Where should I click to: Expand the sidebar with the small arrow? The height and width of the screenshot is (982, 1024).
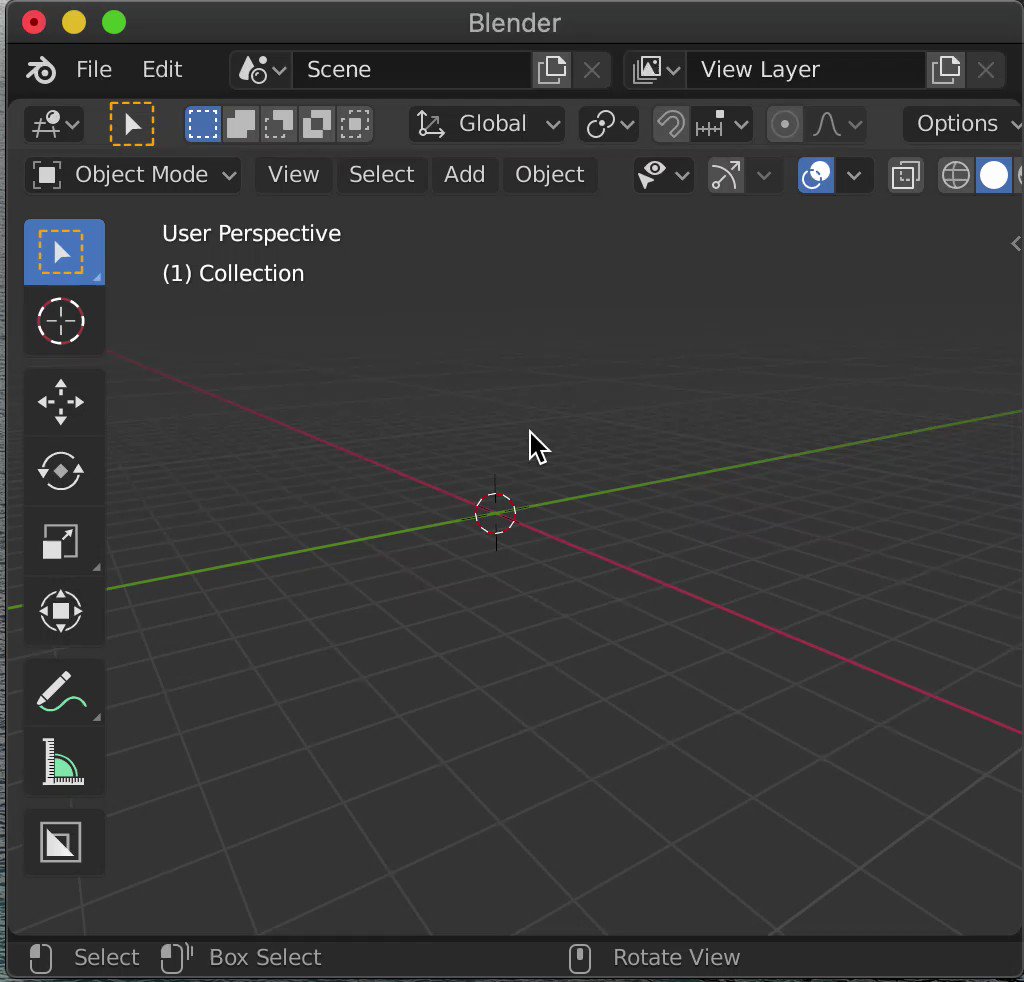point(1015,244)
